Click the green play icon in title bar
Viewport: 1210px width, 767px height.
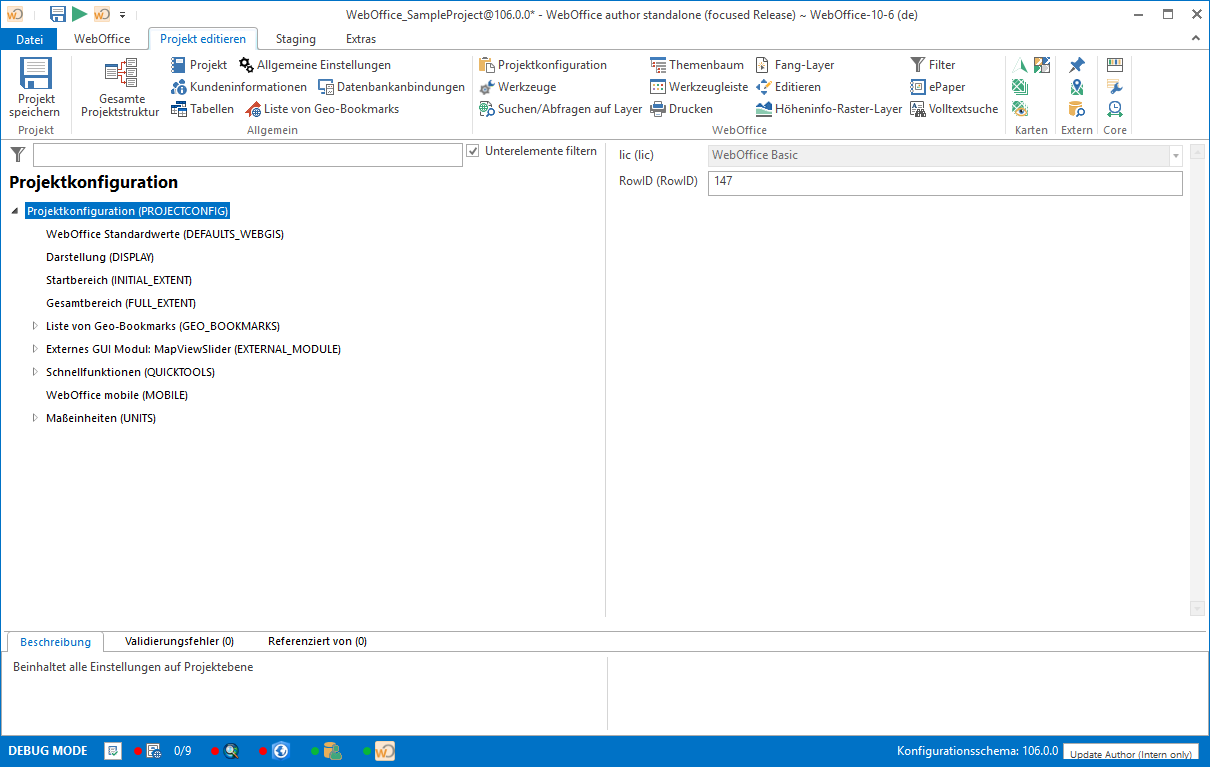[x=79, y=14]
